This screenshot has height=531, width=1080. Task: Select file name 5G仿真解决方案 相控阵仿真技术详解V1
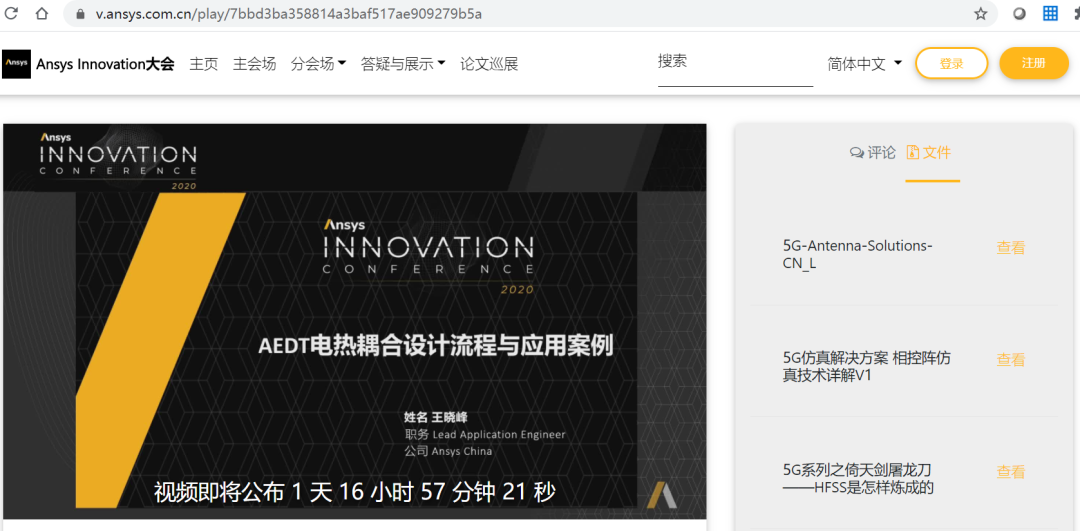867,366
